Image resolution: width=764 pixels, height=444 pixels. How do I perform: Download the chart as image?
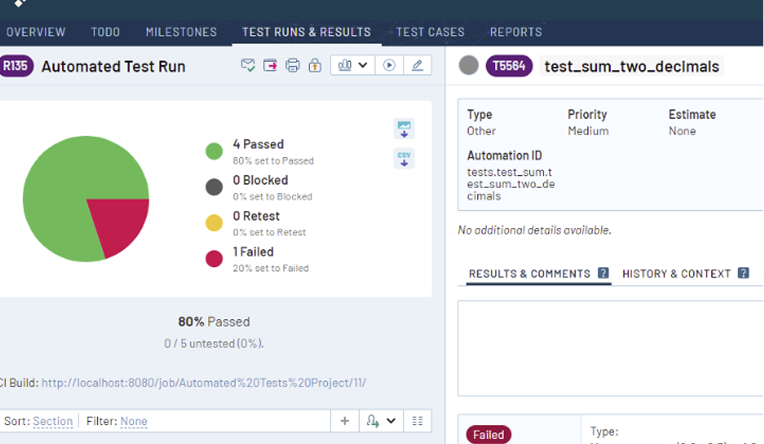(404, 129)
